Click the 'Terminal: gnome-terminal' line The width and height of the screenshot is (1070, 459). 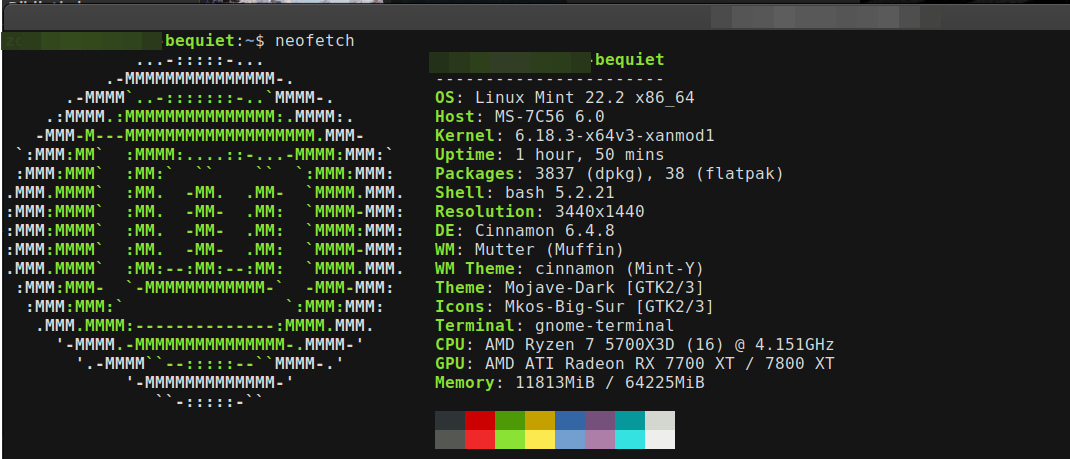point(555,326)
